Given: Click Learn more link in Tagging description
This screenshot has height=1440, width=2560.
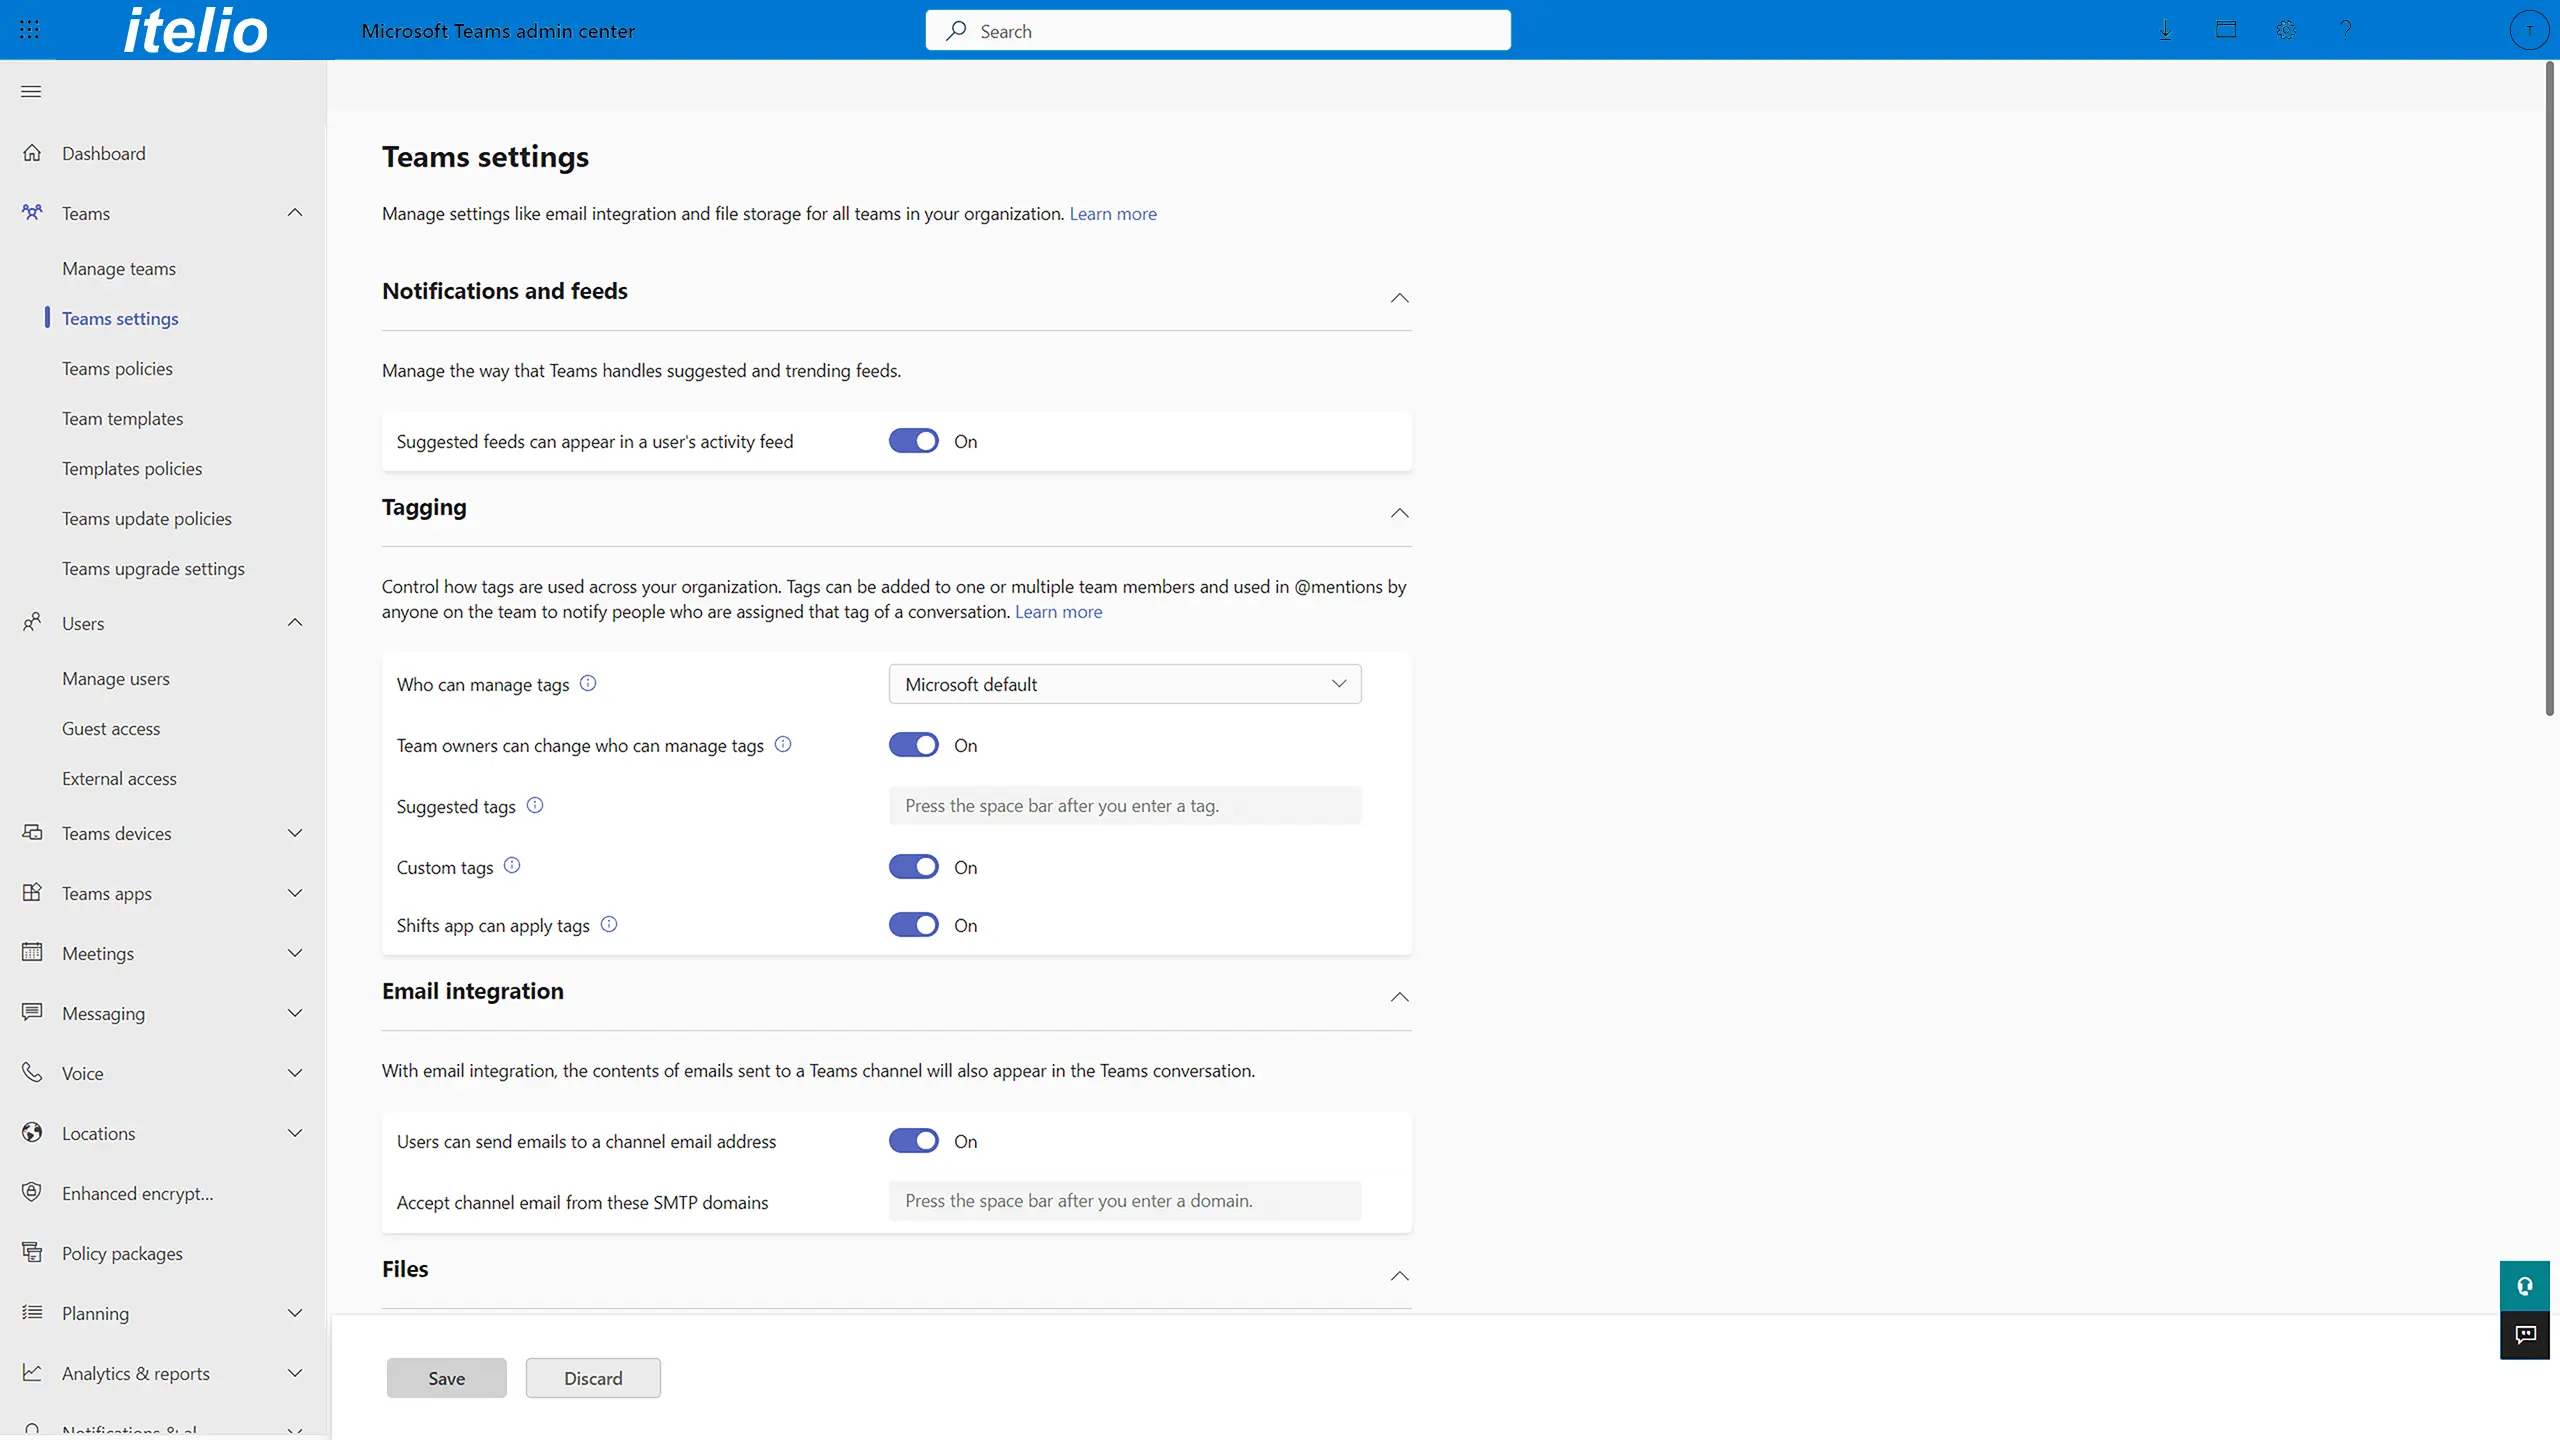Looking at the screenshot, I should (x=1058, y=611).
